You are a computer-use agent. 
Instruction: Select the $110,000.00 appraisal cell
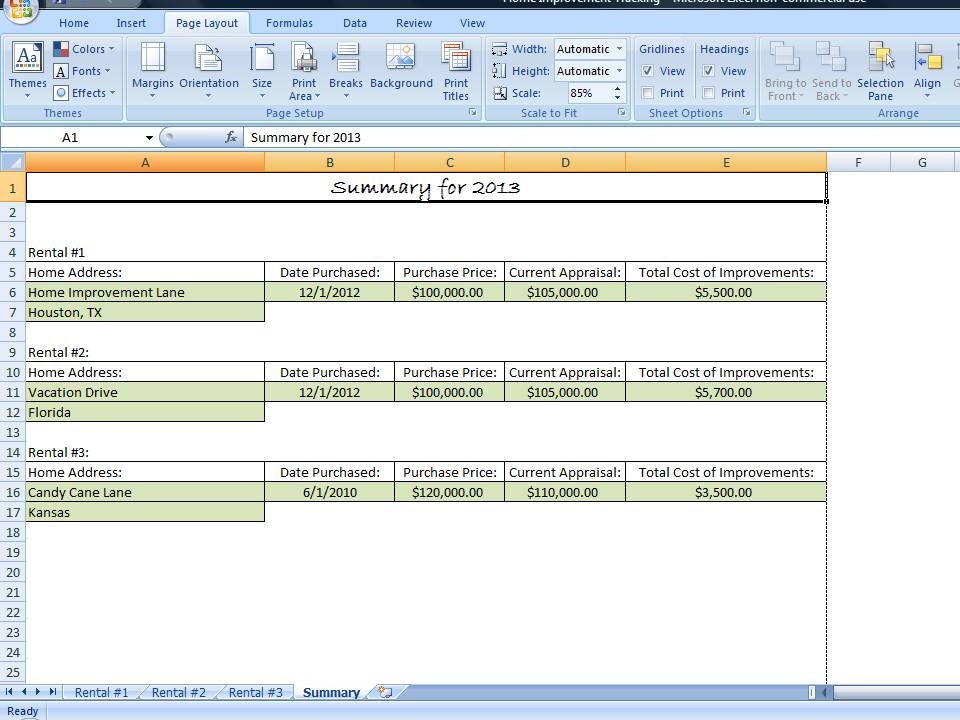click(x=565, y=492)
